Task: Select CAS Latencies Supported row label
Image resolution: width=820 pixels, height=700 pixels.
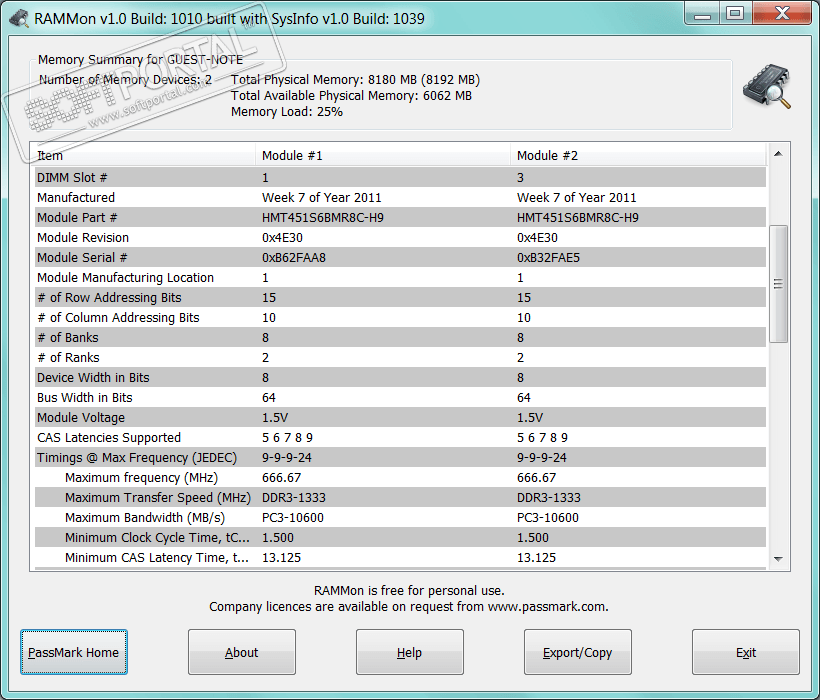Action: point(109,438)
